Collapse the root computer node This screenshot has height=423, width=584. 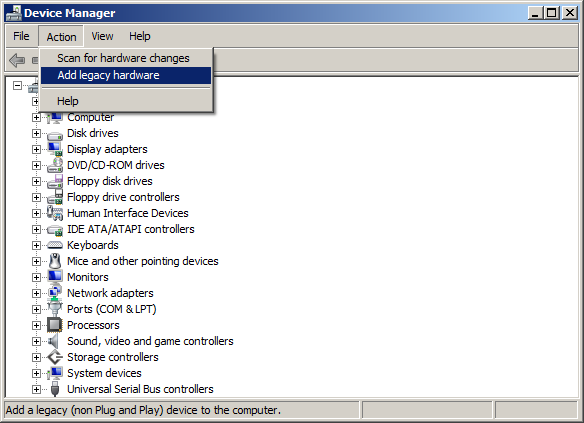click(x=17, y=86)
